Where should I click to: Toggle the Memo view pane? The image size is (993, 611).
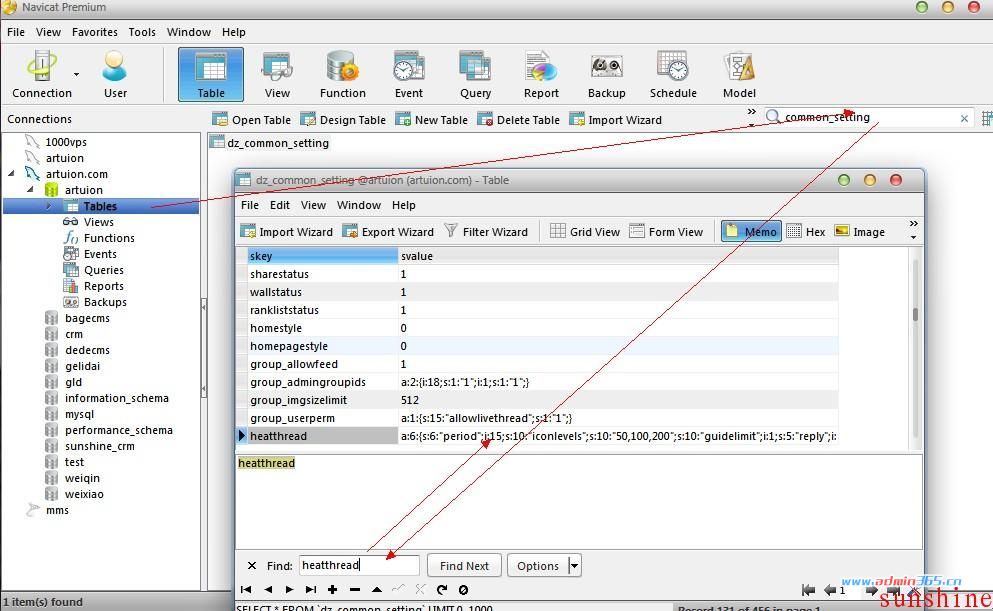click(751, 232)
